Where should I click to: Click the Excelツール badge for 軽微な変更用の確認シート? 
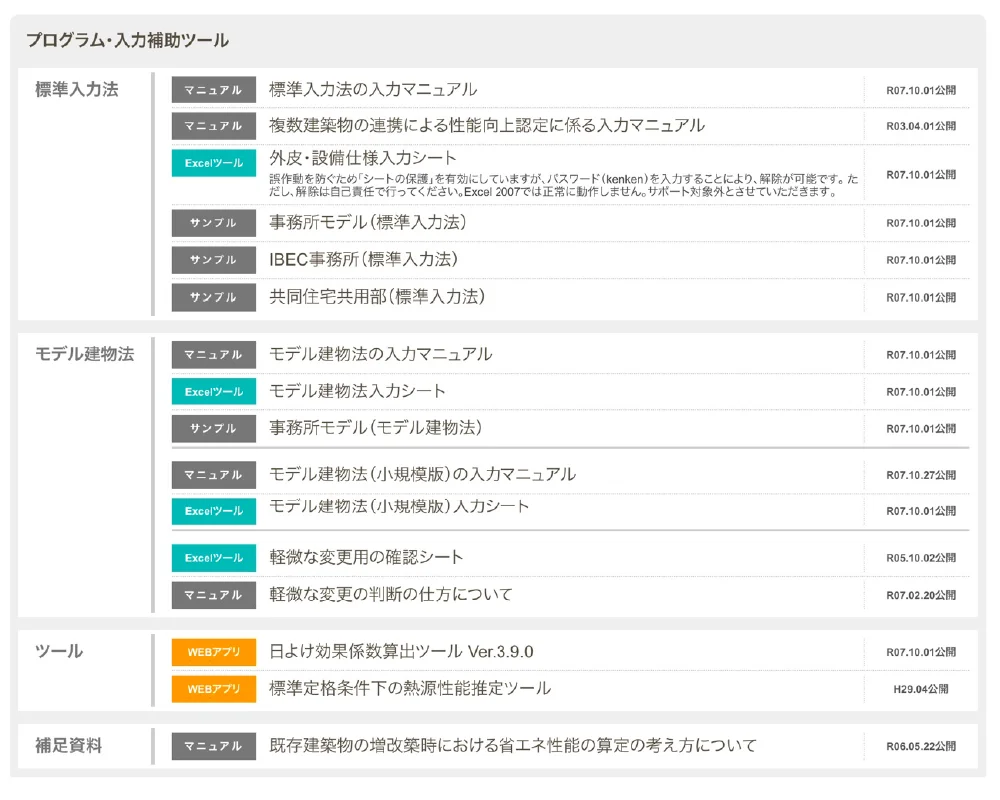click(x=213, y=558)
